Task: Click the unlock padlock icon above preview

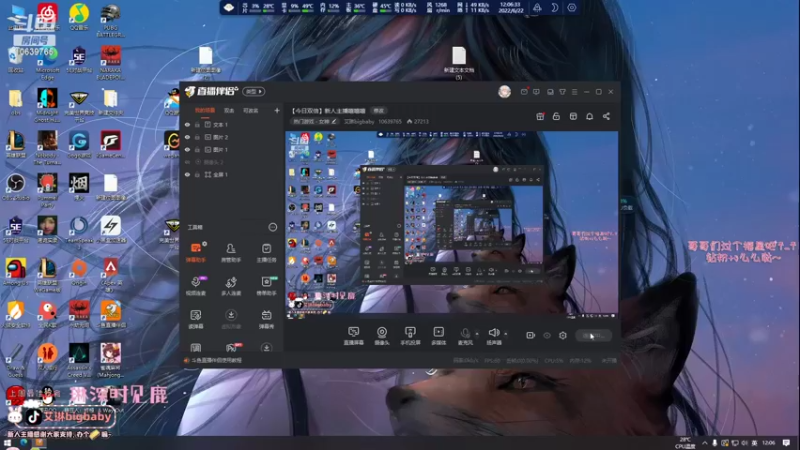Action: (556, 116)
